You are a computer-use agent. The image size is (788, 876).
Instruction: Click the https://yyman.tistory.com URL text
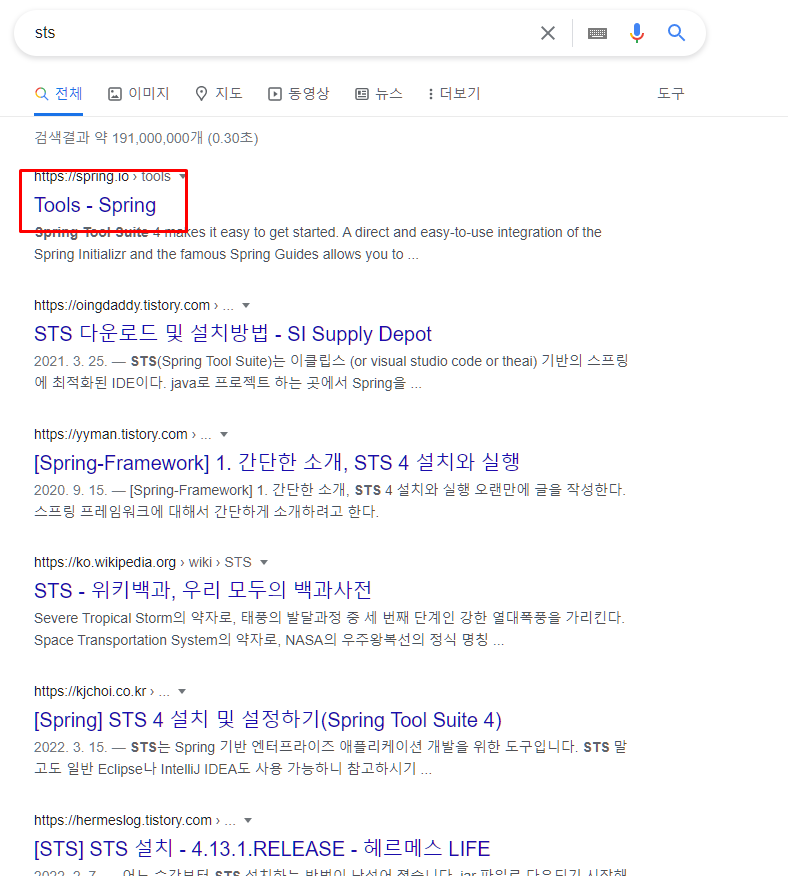[x=111, y=435]
